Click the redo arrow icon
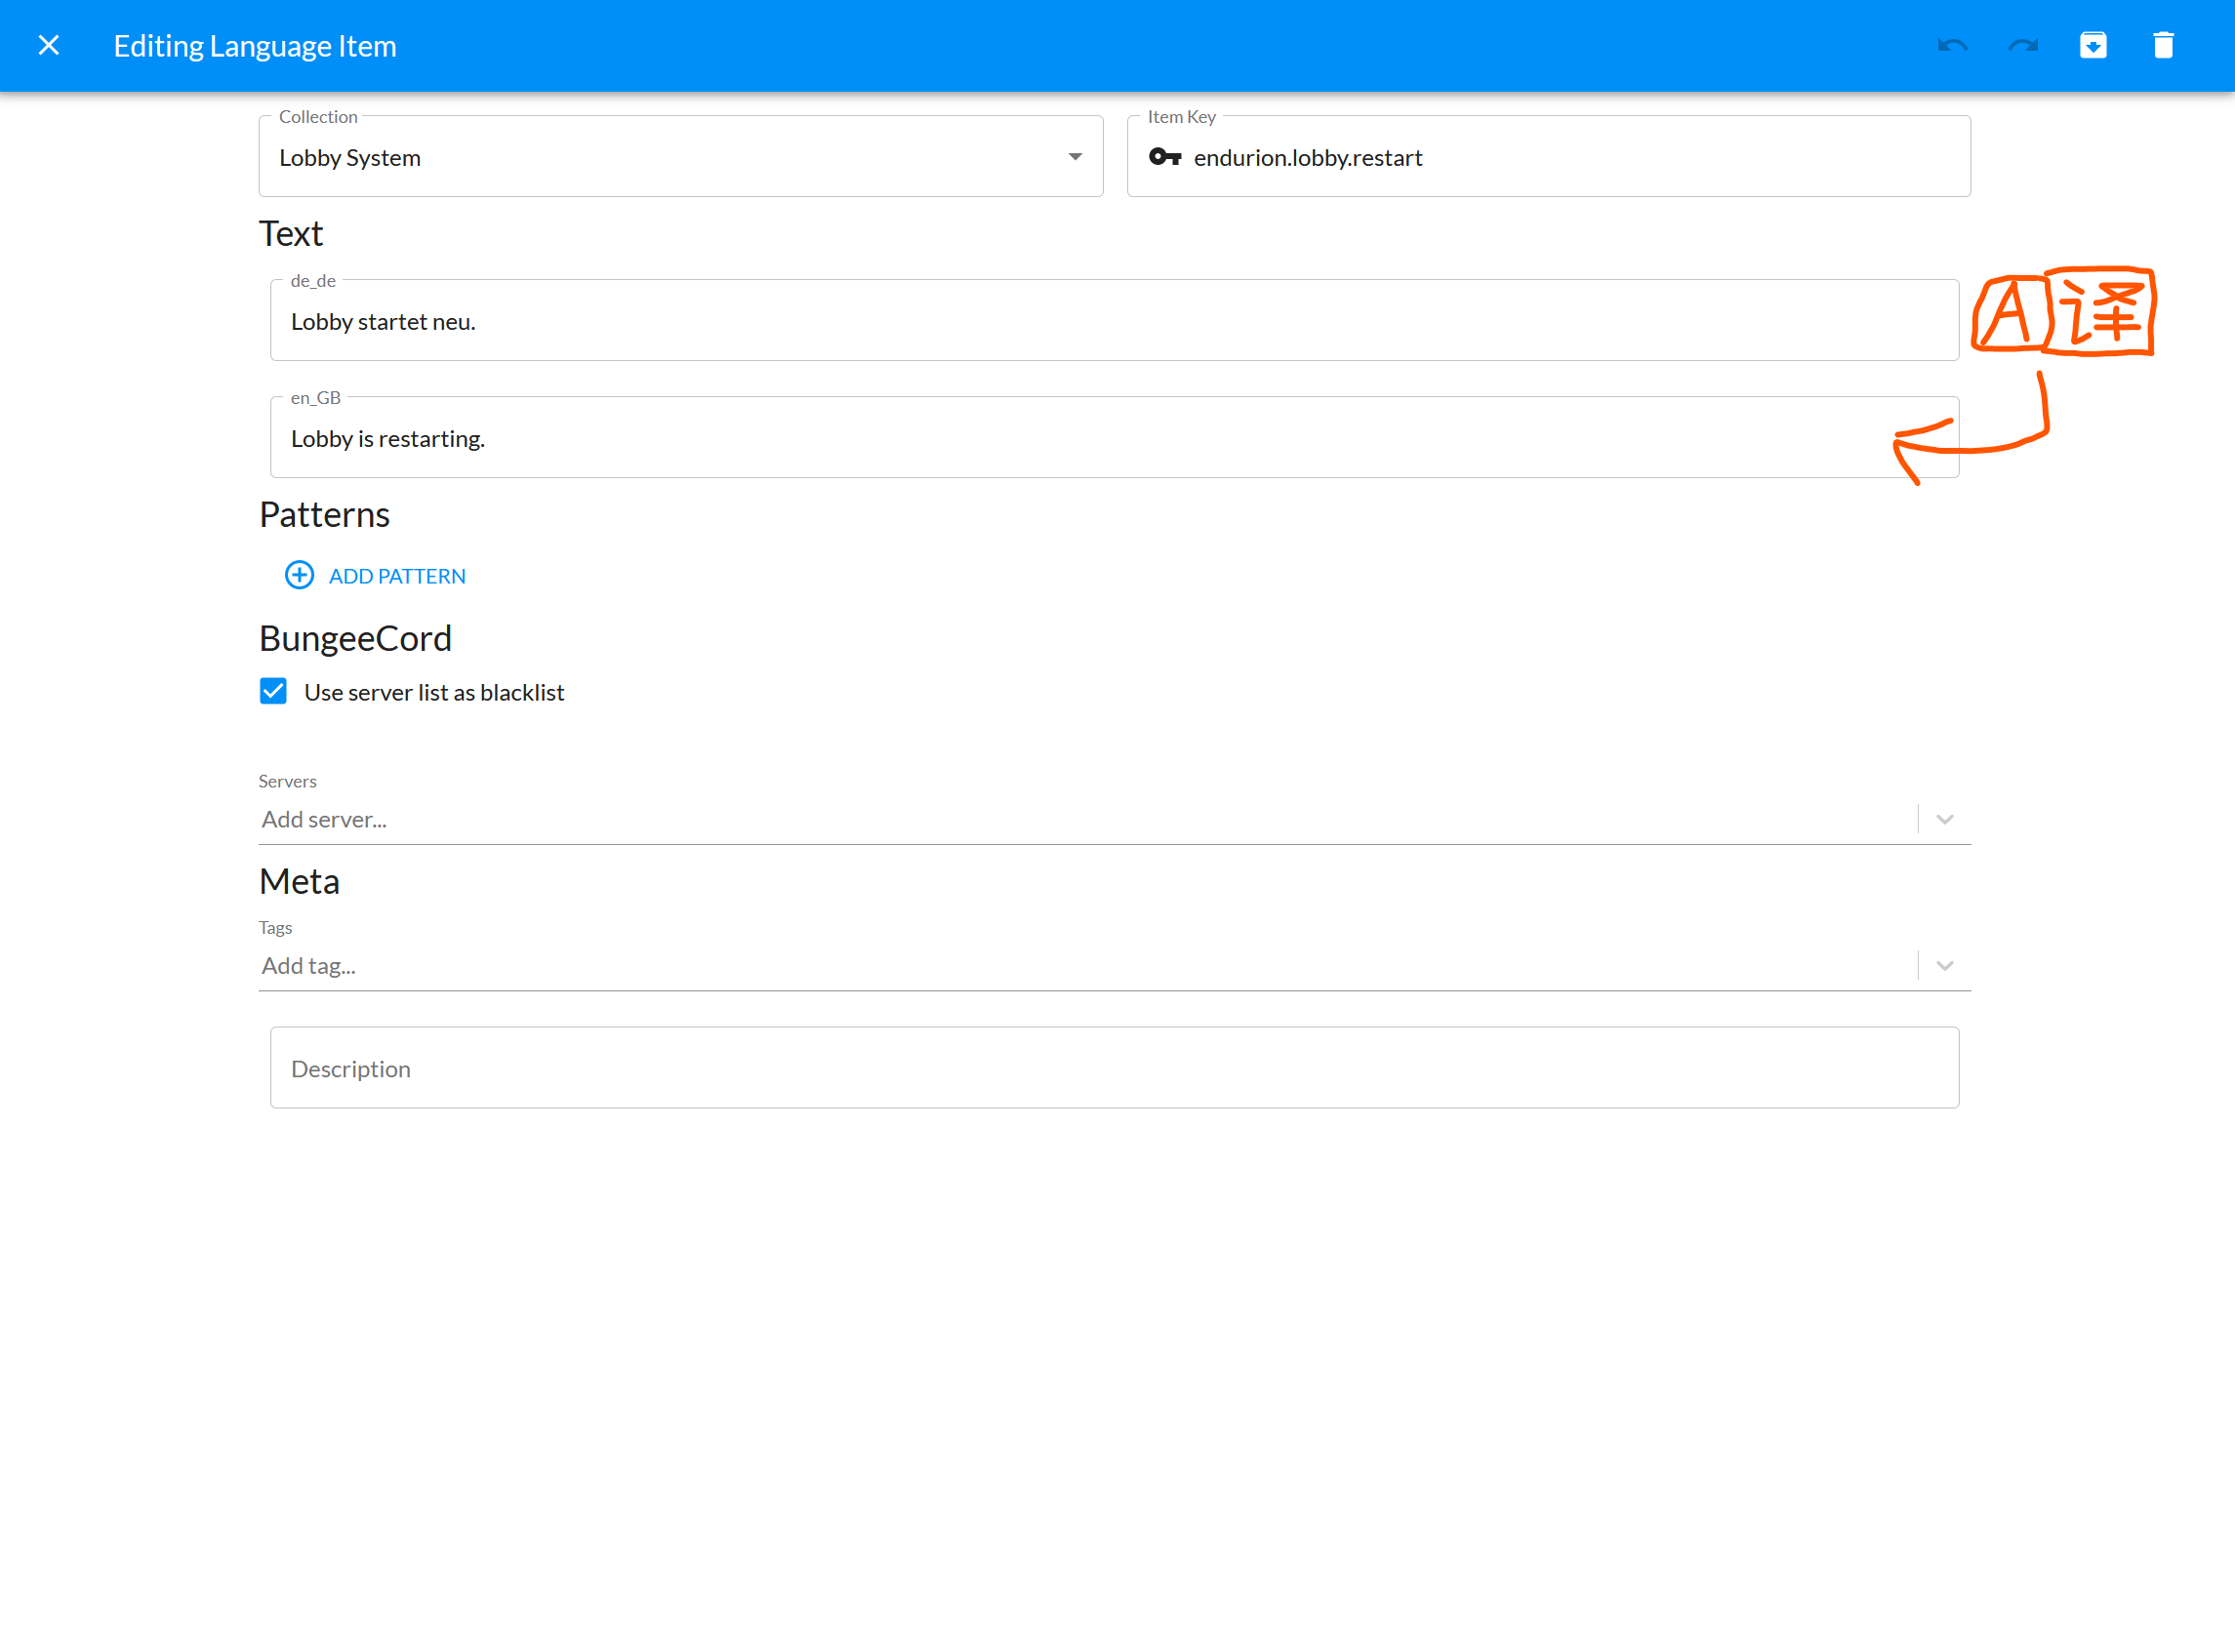The width and height of the screenshot is (2235, 1652). 2022,46
